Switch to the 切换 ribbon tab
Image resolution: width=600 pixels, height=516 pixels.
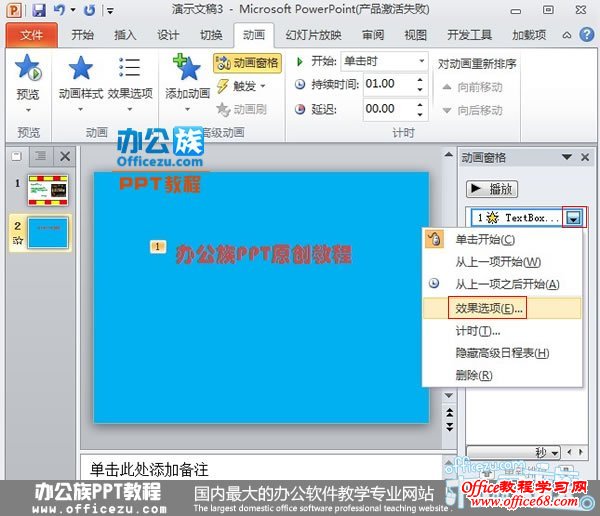211,35
